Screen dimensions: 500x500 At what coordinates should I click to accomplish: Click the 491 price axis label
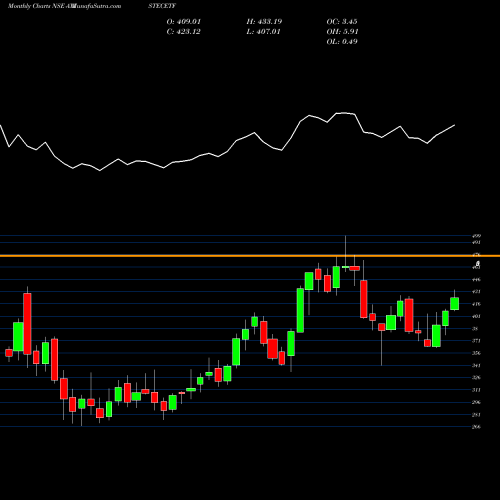tap(476, 242)
